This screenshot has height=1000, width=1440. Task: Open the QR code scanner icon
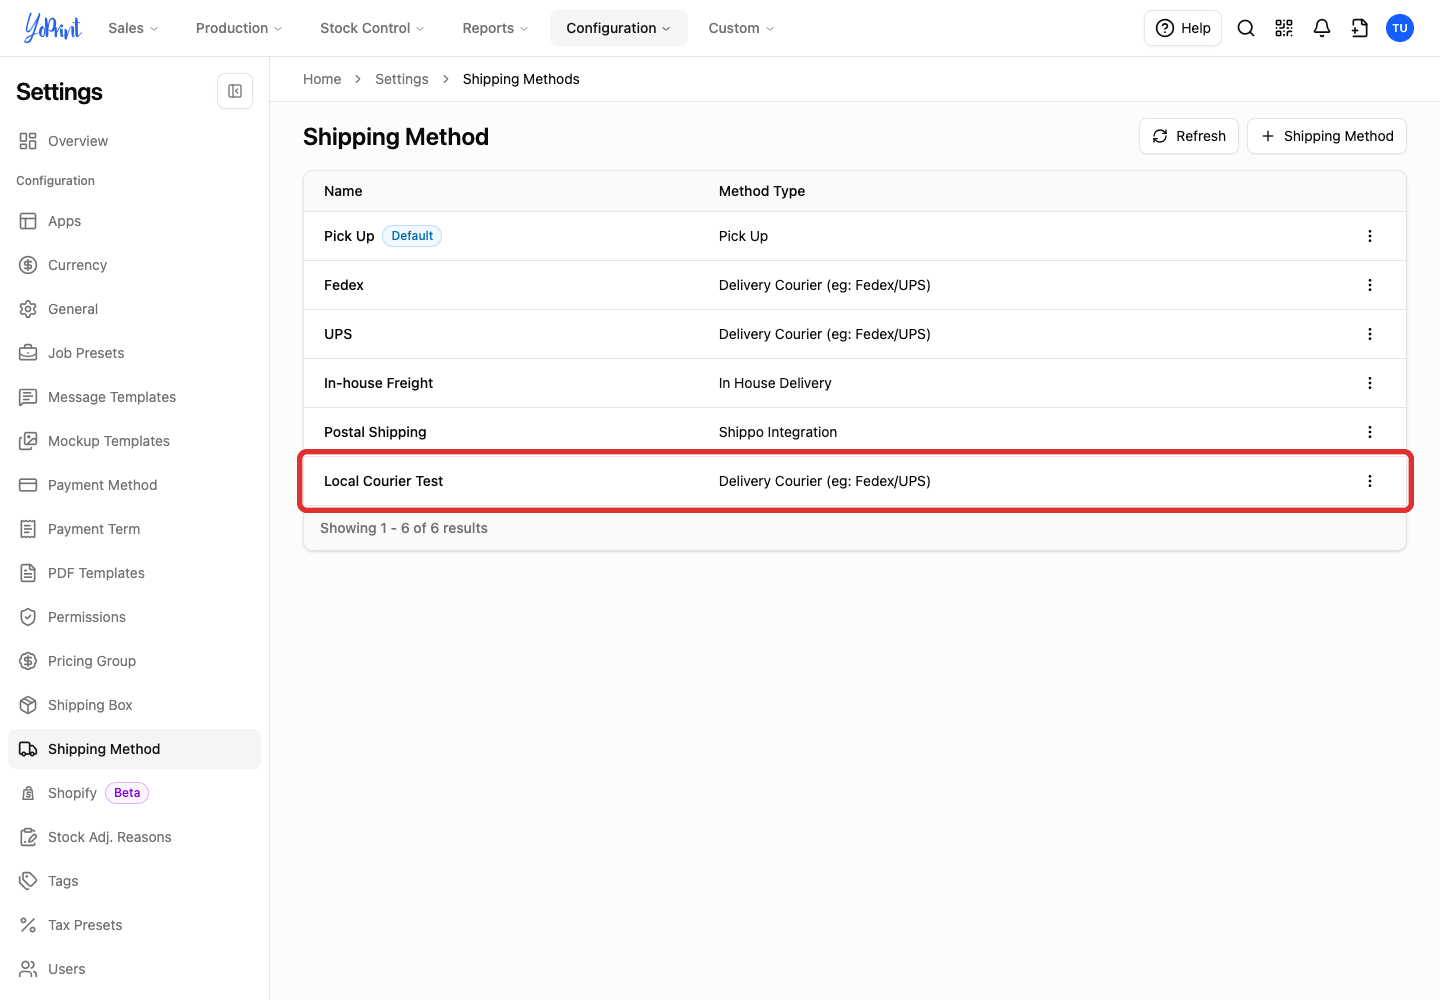(x=1284, y=28)
